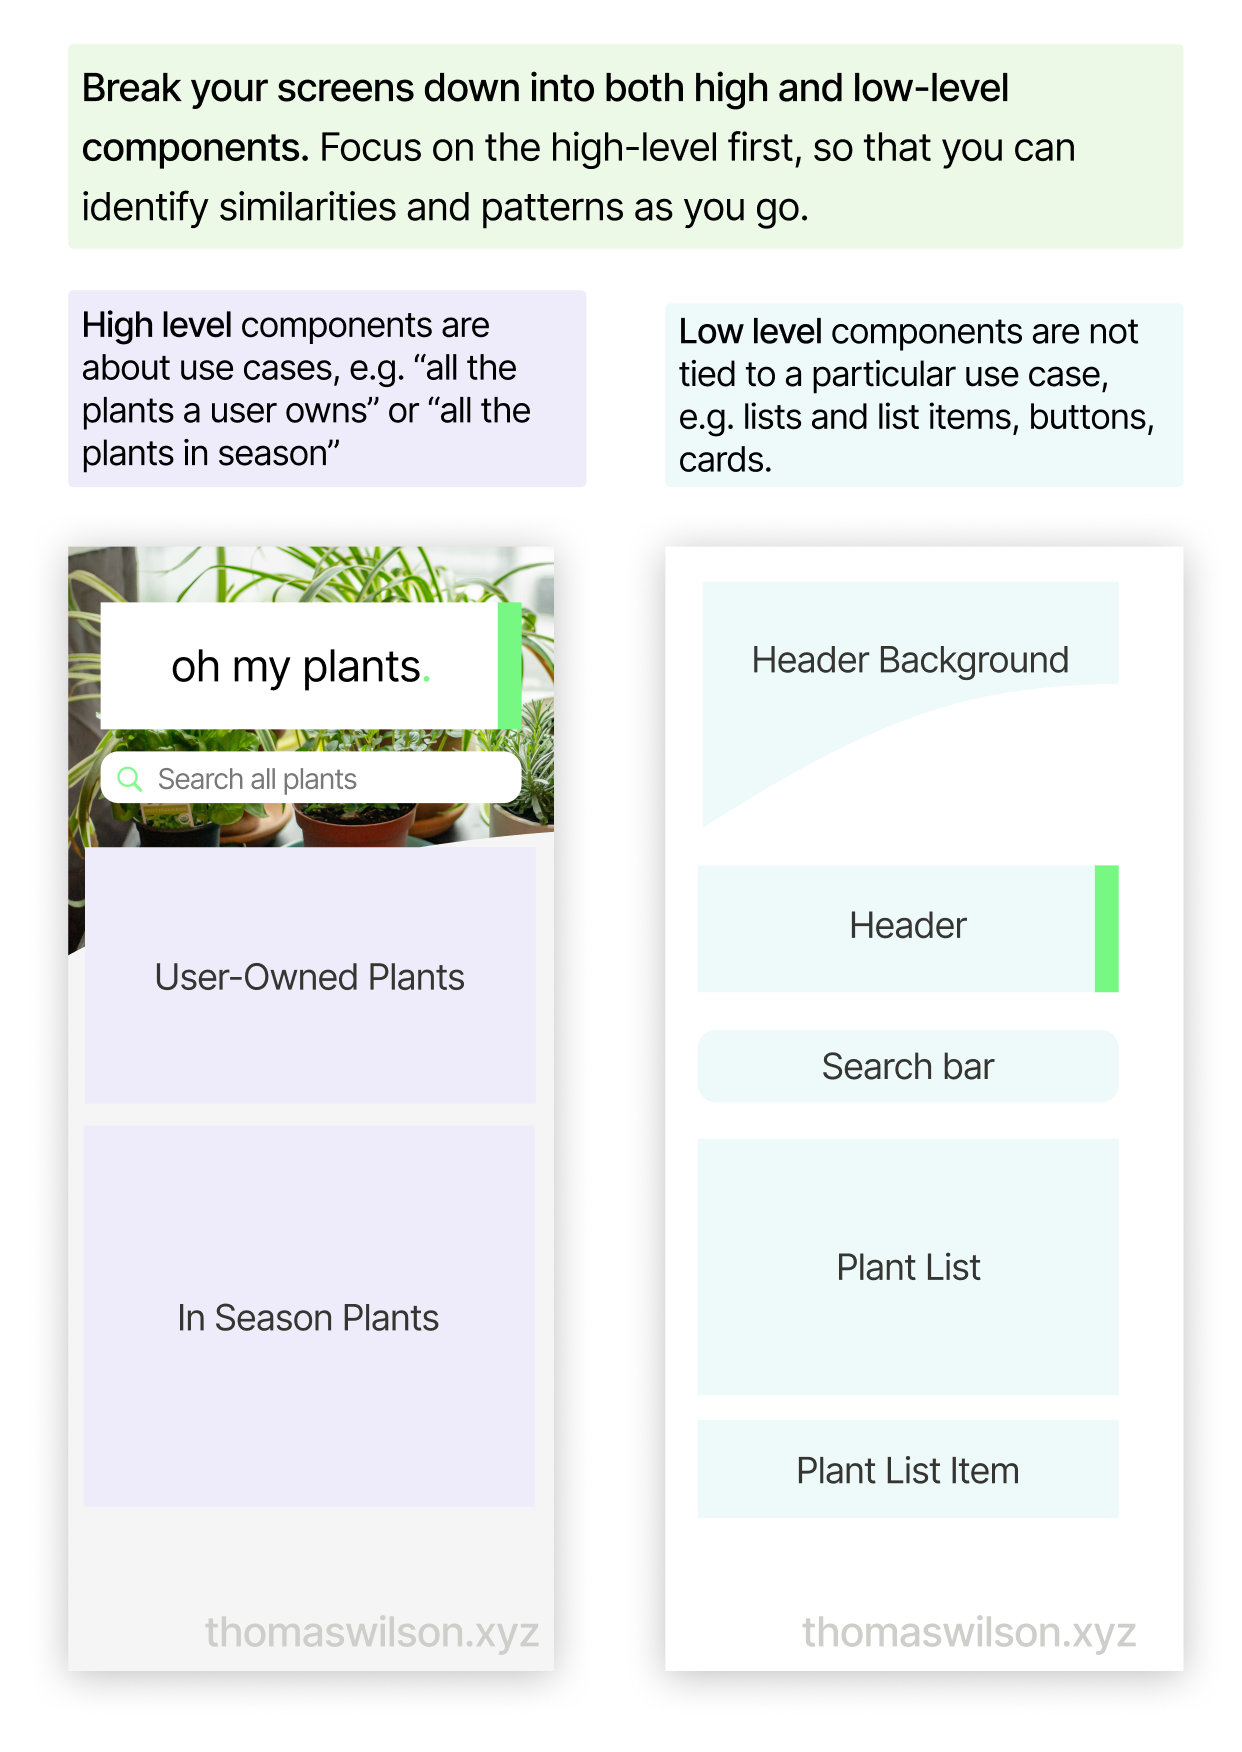Click the green accent bar beside 'oh my plants.'
The image size is (1242, 1752).
509,666
